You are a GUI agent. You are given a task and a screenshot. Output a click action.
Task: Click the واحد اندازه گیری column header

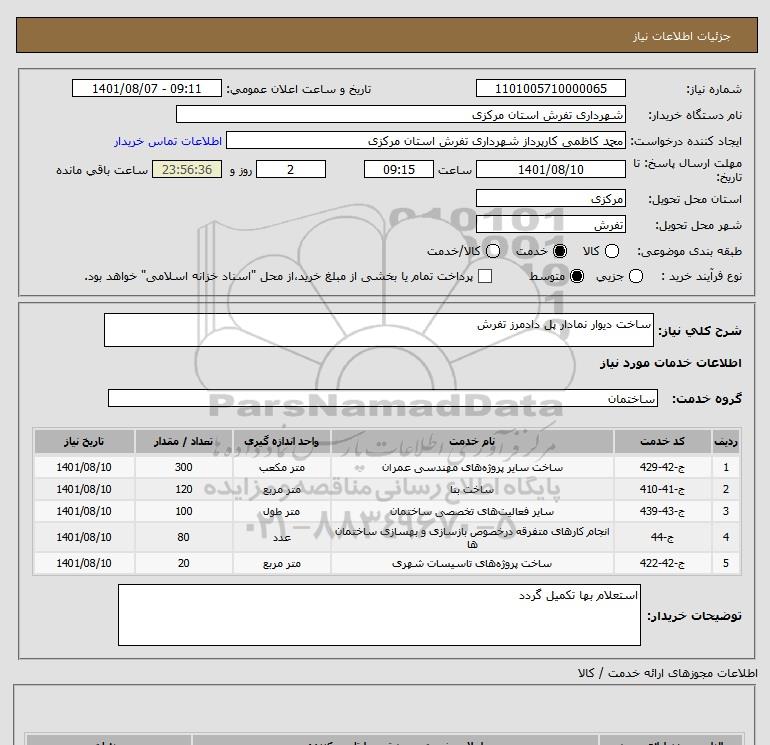pos(281,441)
